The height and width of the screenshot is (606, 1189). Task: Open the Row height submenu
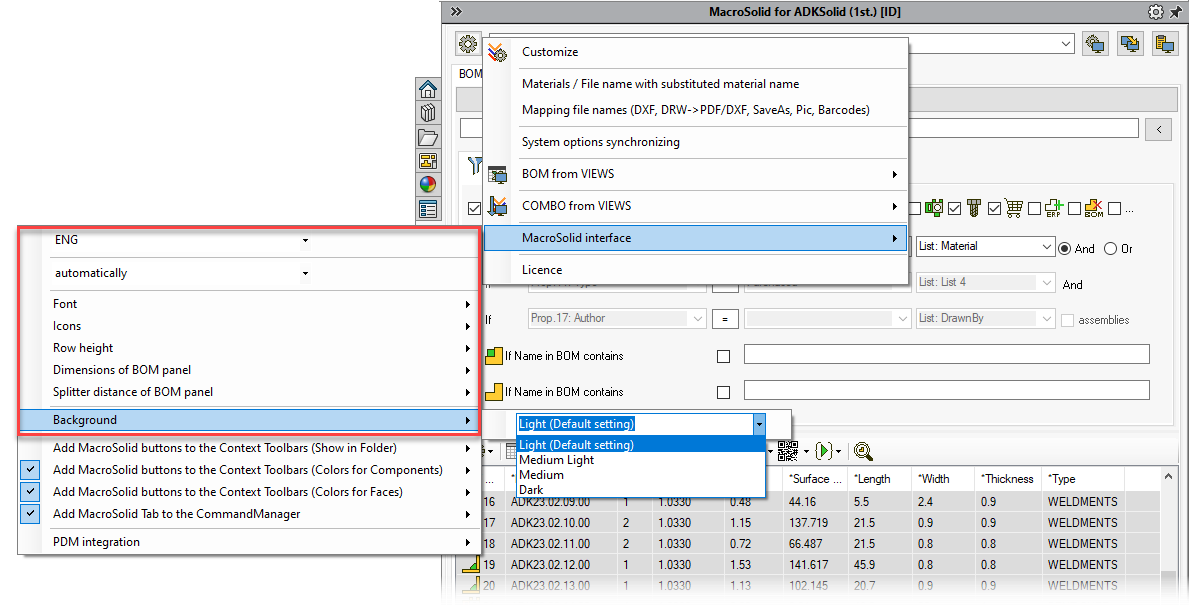coord(249,348)
